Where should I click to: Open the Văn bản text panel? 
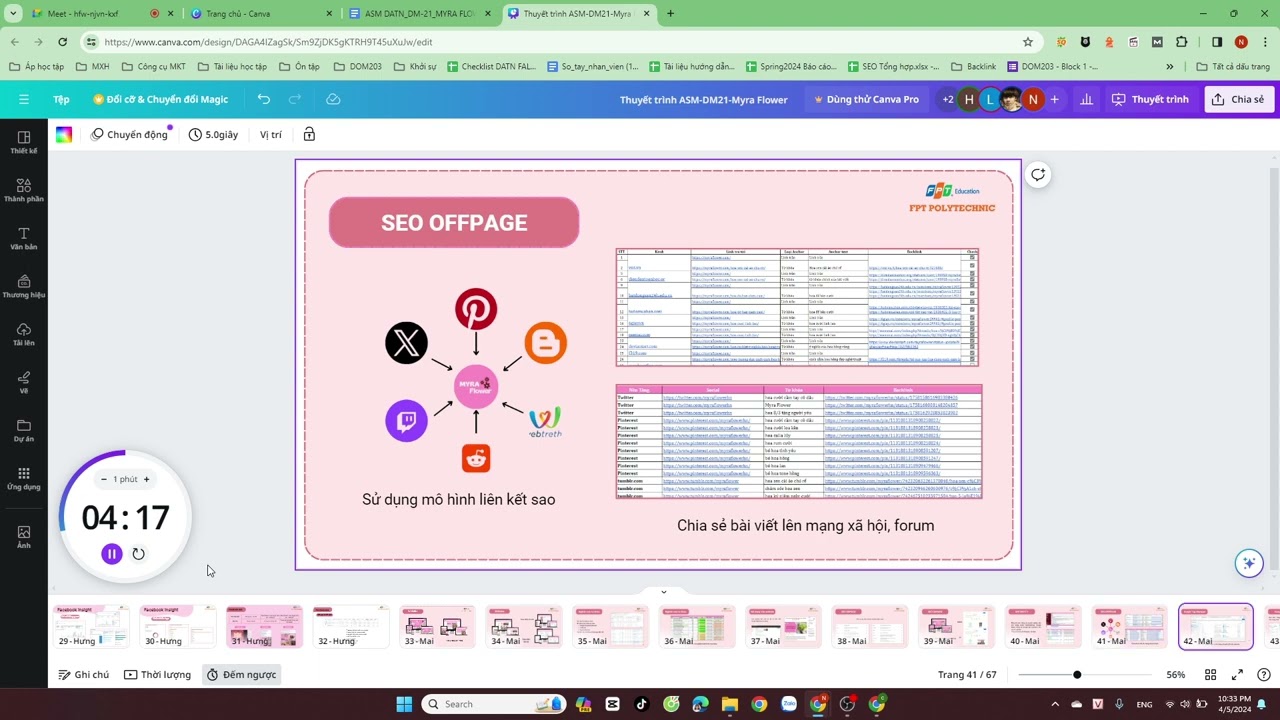24,238
